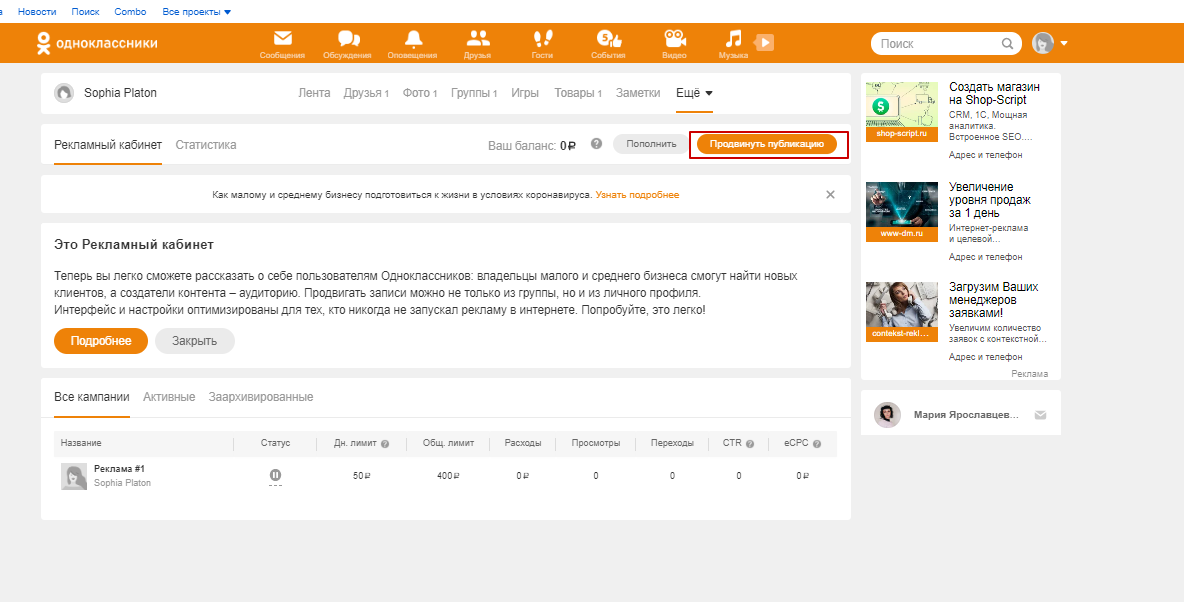Image resolution: width=1184 pixels, height=602 pixels.
Task: Toggle pause status of Реклама #1 campaign
Action: coord(275,475)
